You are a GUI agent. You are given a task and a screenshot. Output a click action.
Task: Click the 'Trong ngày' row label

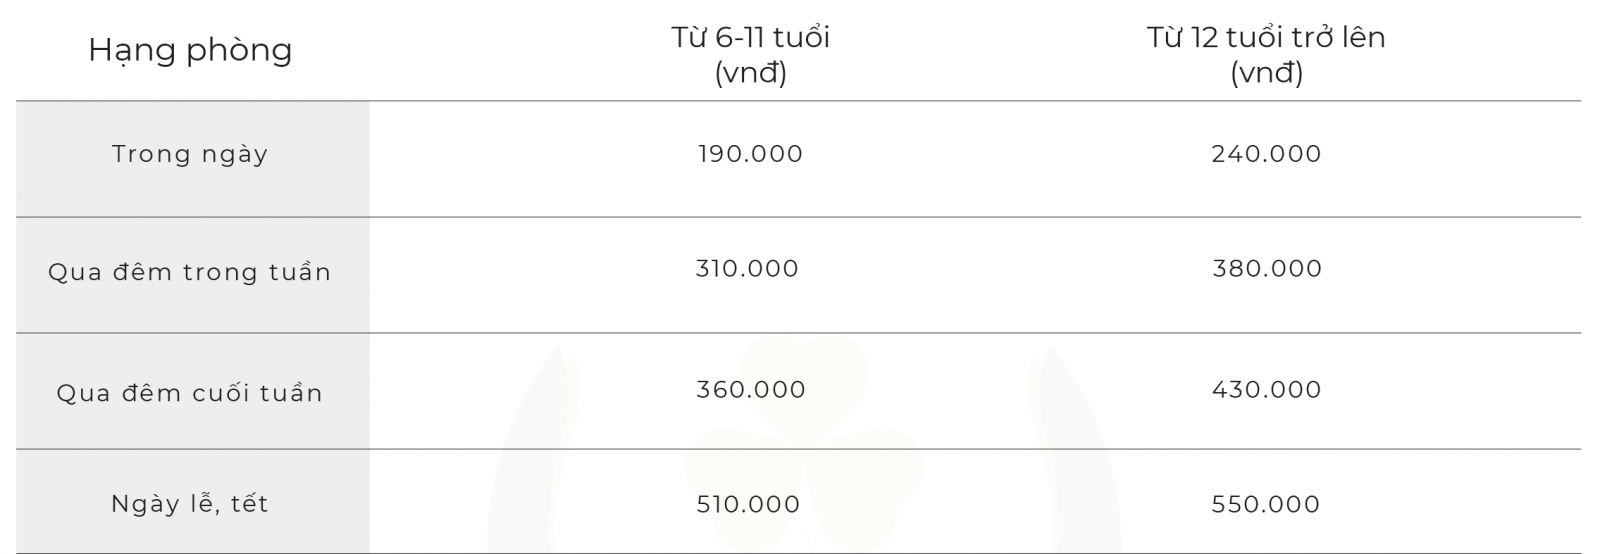190,154
